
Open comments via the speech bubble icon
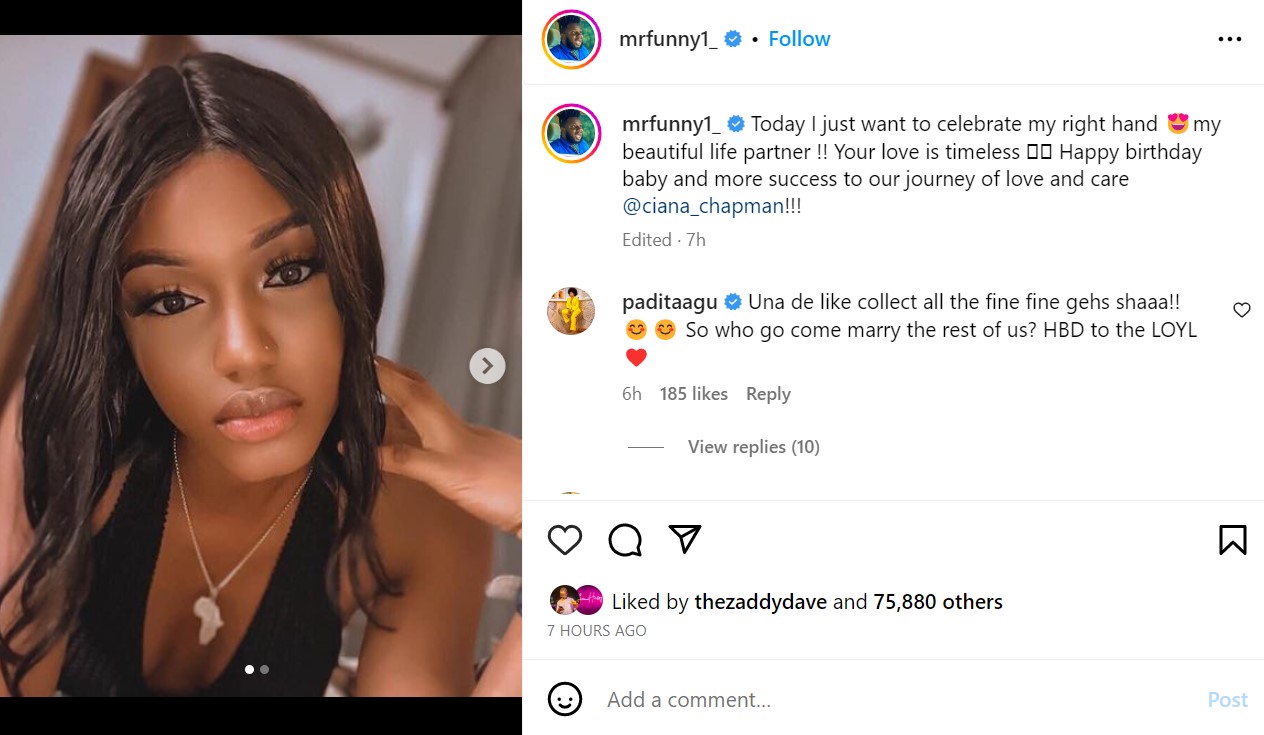[625, 540]
